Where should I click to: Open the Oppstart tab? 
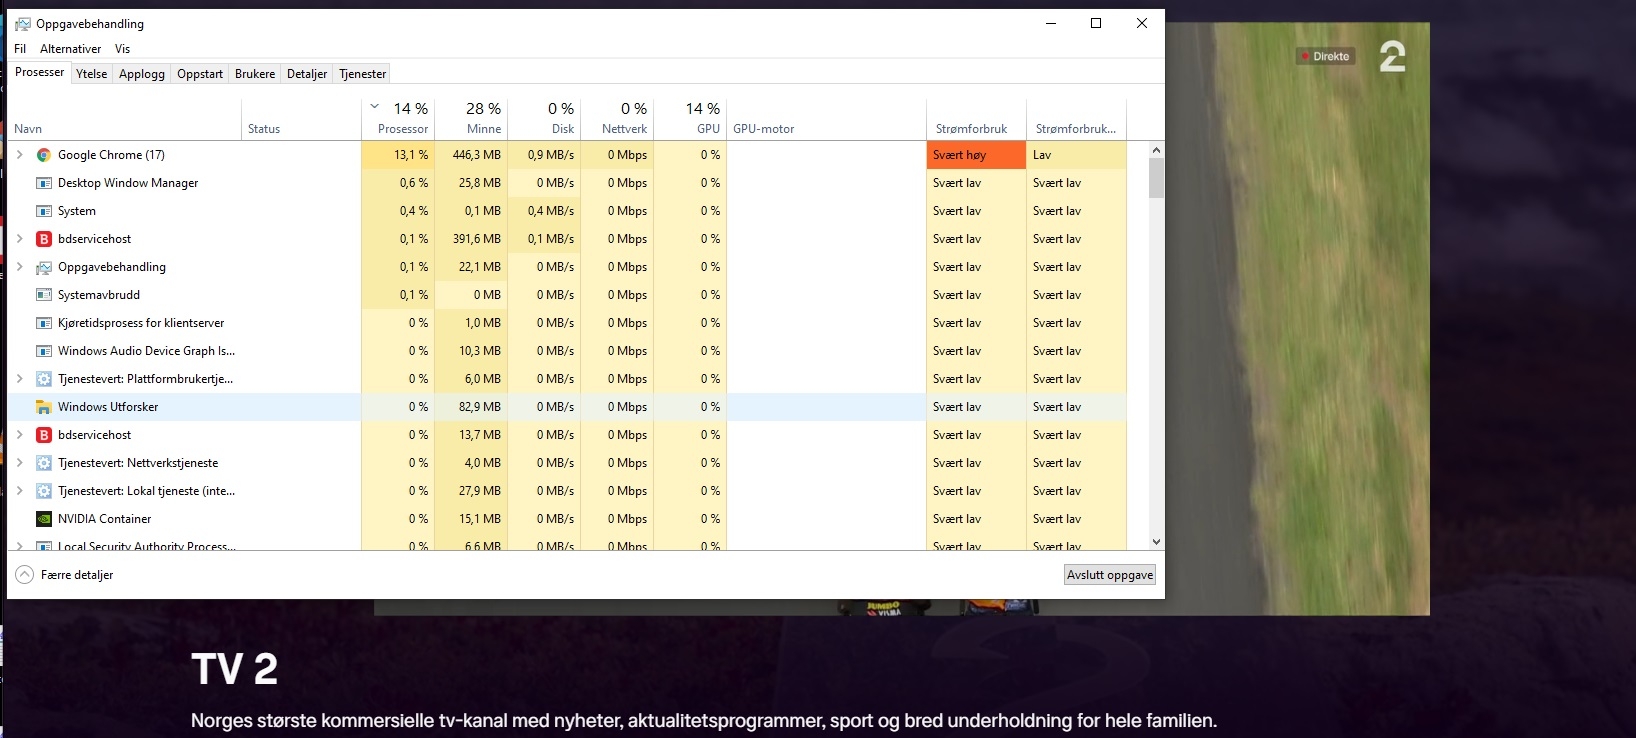click(200, 74)
